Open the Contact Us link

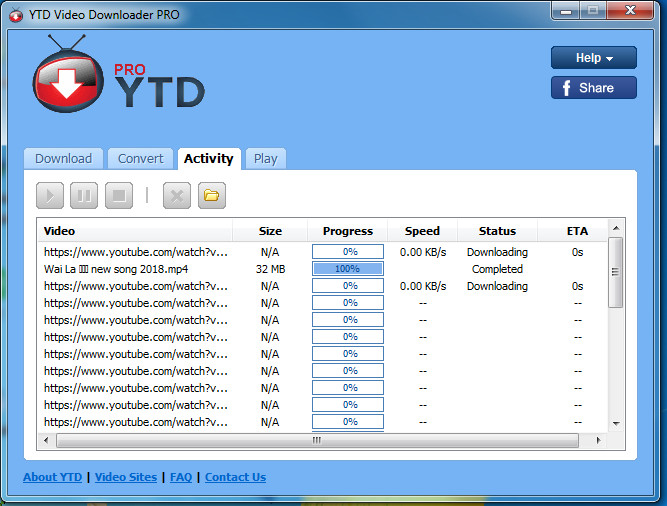click(235, 477)
